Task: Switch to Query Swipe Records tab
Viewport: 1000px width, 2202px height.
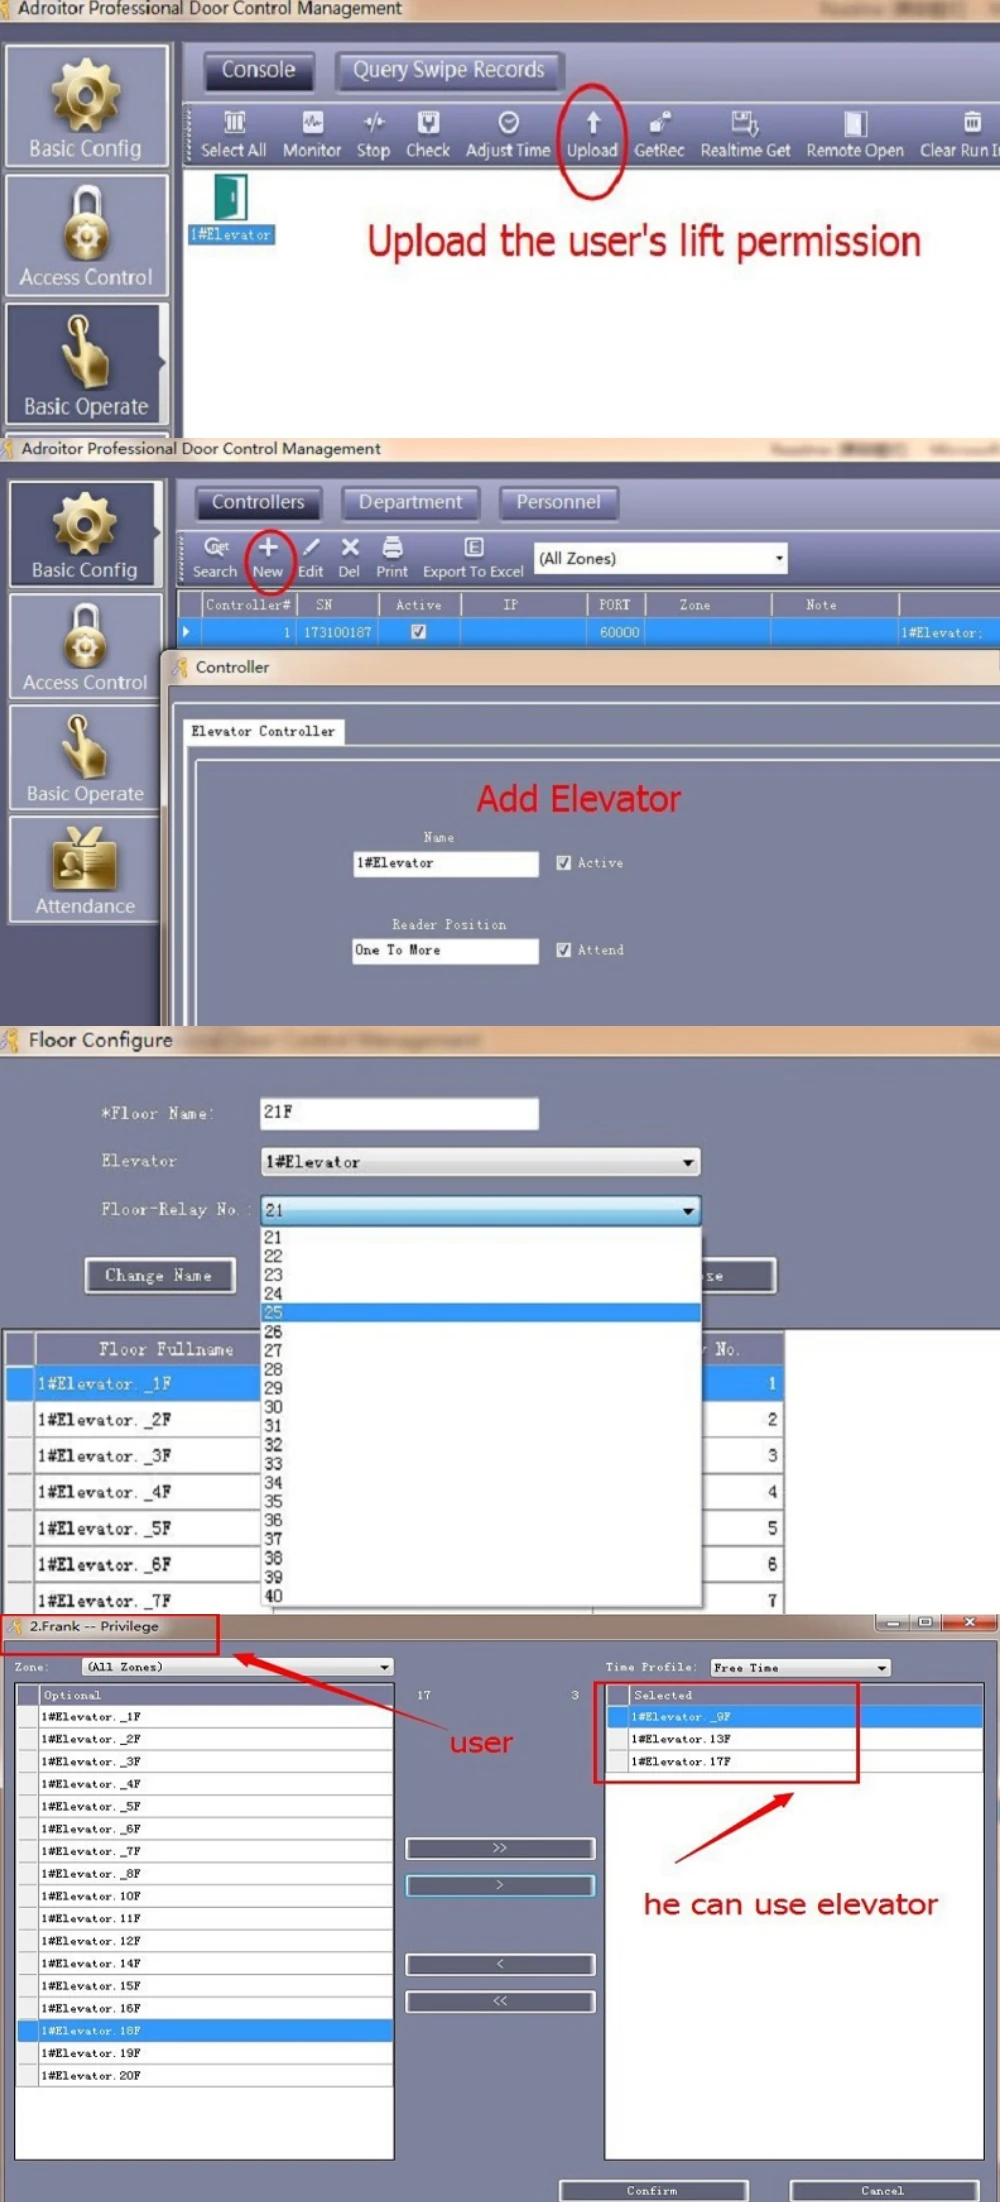Action: 448,71
